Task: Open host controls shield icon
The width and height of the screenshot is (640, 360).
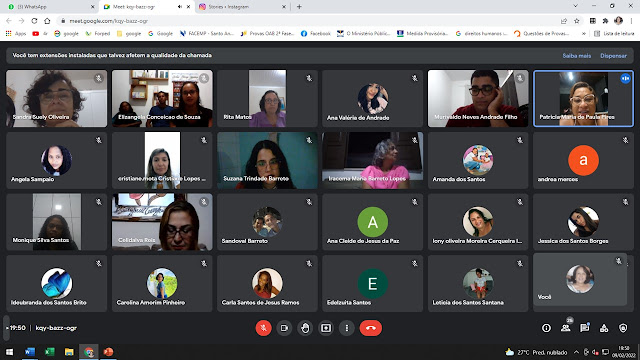Action: pyautogui.click(x=623, y=328)
